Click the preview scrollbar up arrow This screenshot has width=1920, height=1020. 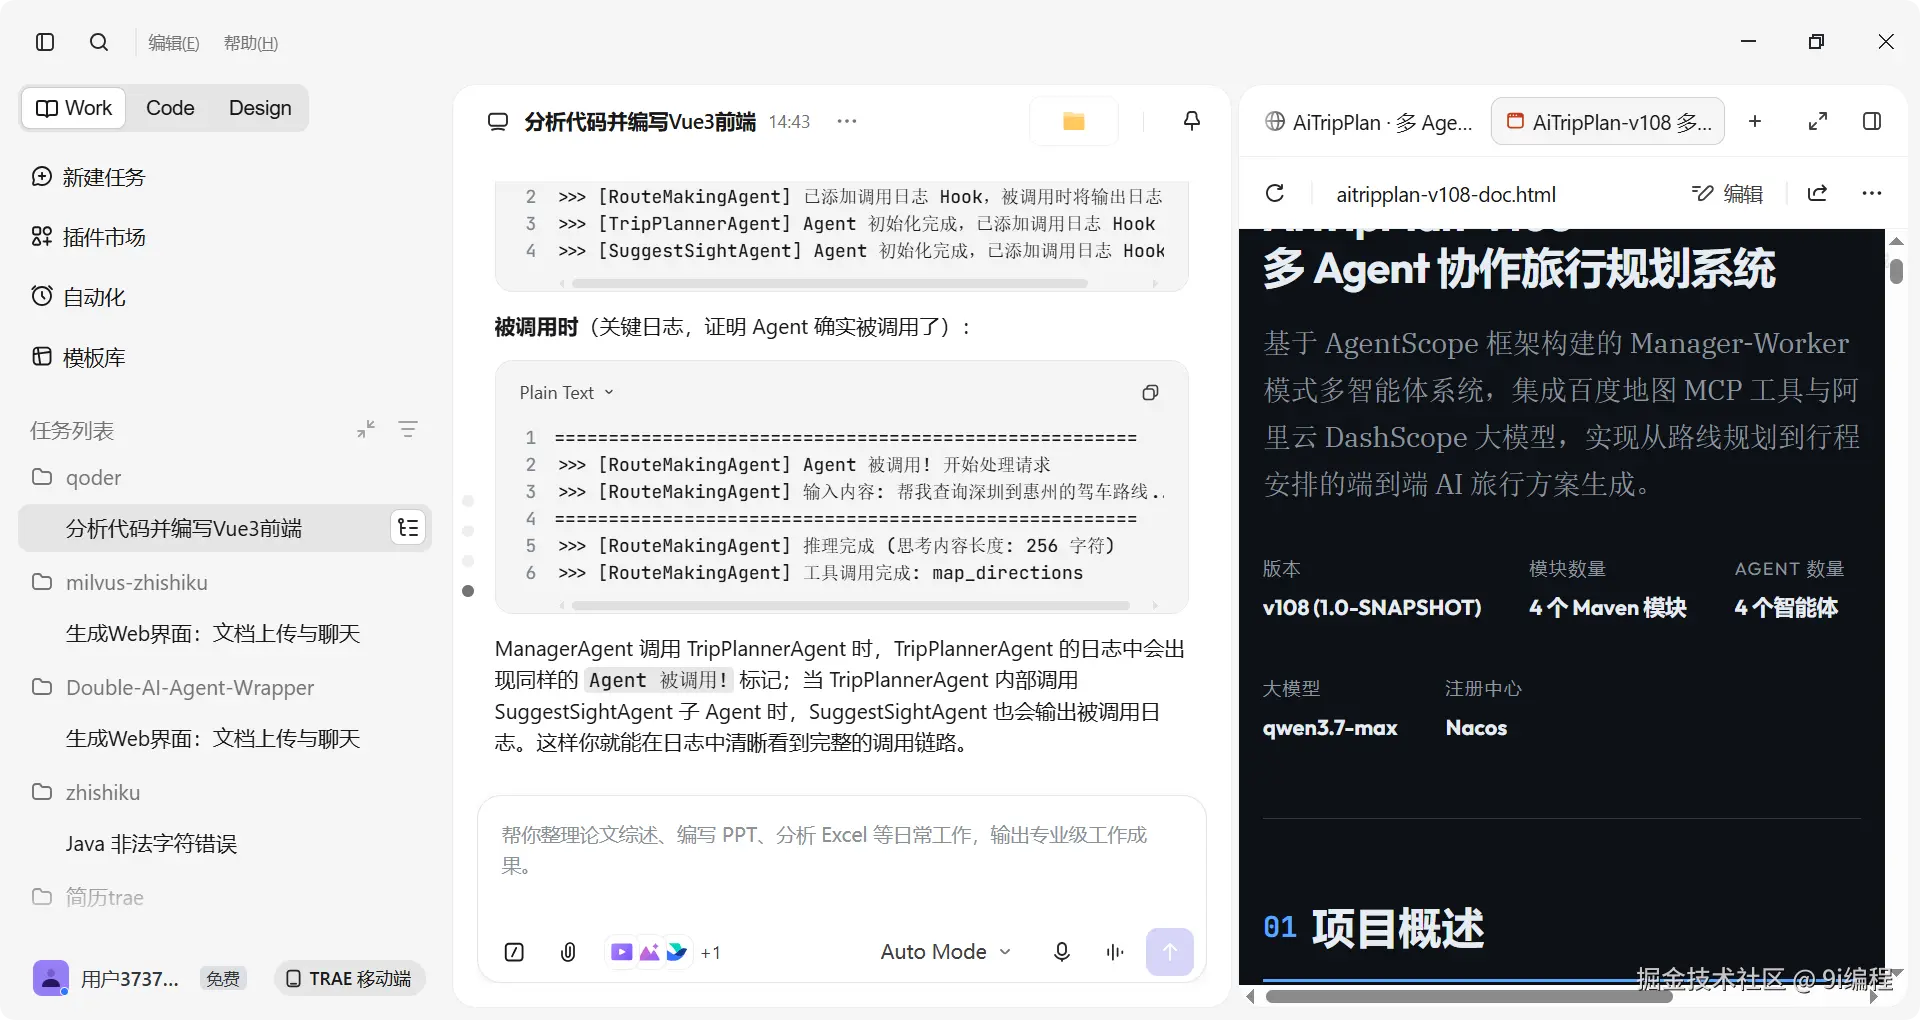pyautogui.click(x=1896, y=242)
